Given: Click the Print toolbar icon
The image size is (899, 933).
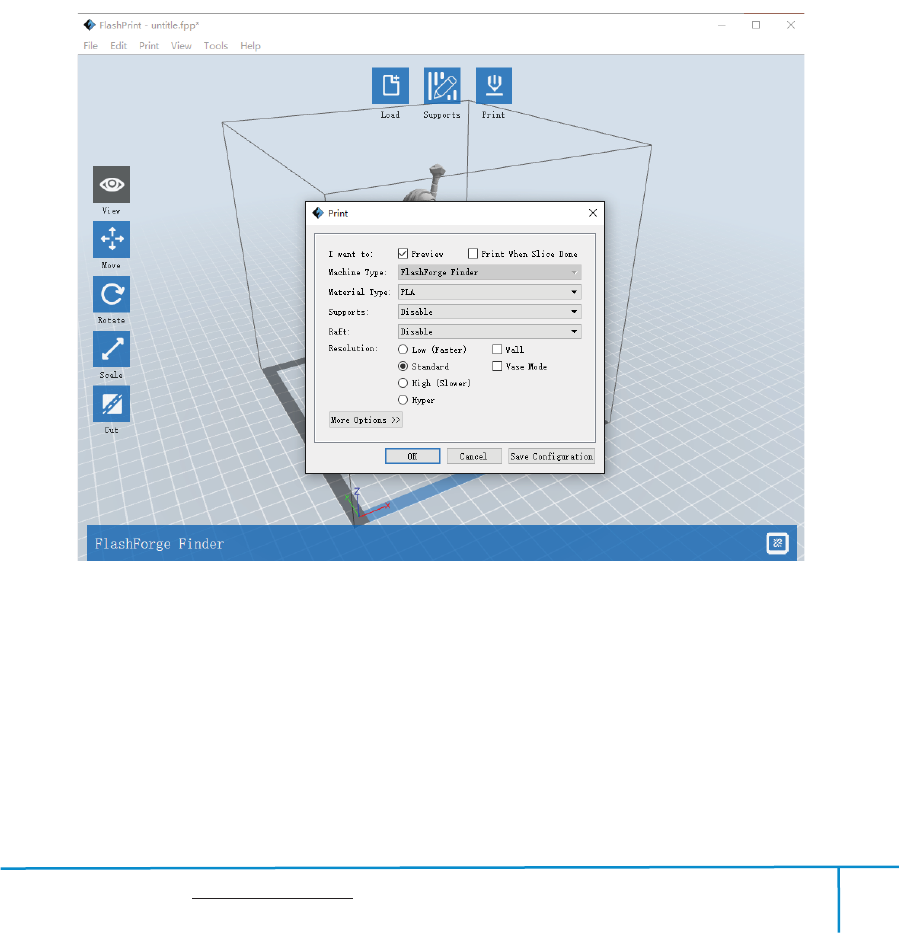Looking at the screenshot, I should (x=494, y=85).
